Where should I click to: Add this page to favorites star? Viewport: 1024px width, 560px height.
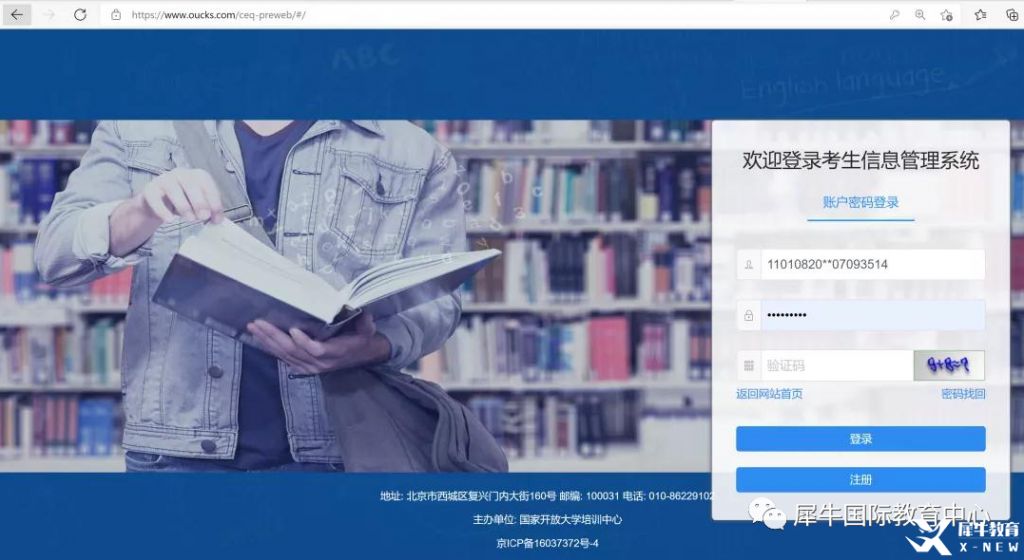click(946, 15)
